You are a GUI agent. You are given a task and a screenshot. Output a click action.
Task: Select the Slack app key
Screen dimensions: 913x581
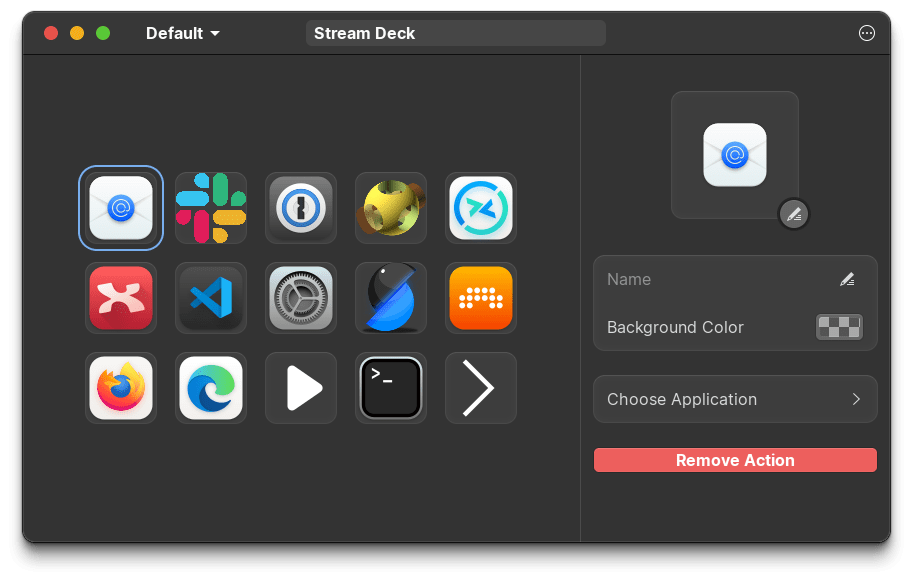(211, 208)
